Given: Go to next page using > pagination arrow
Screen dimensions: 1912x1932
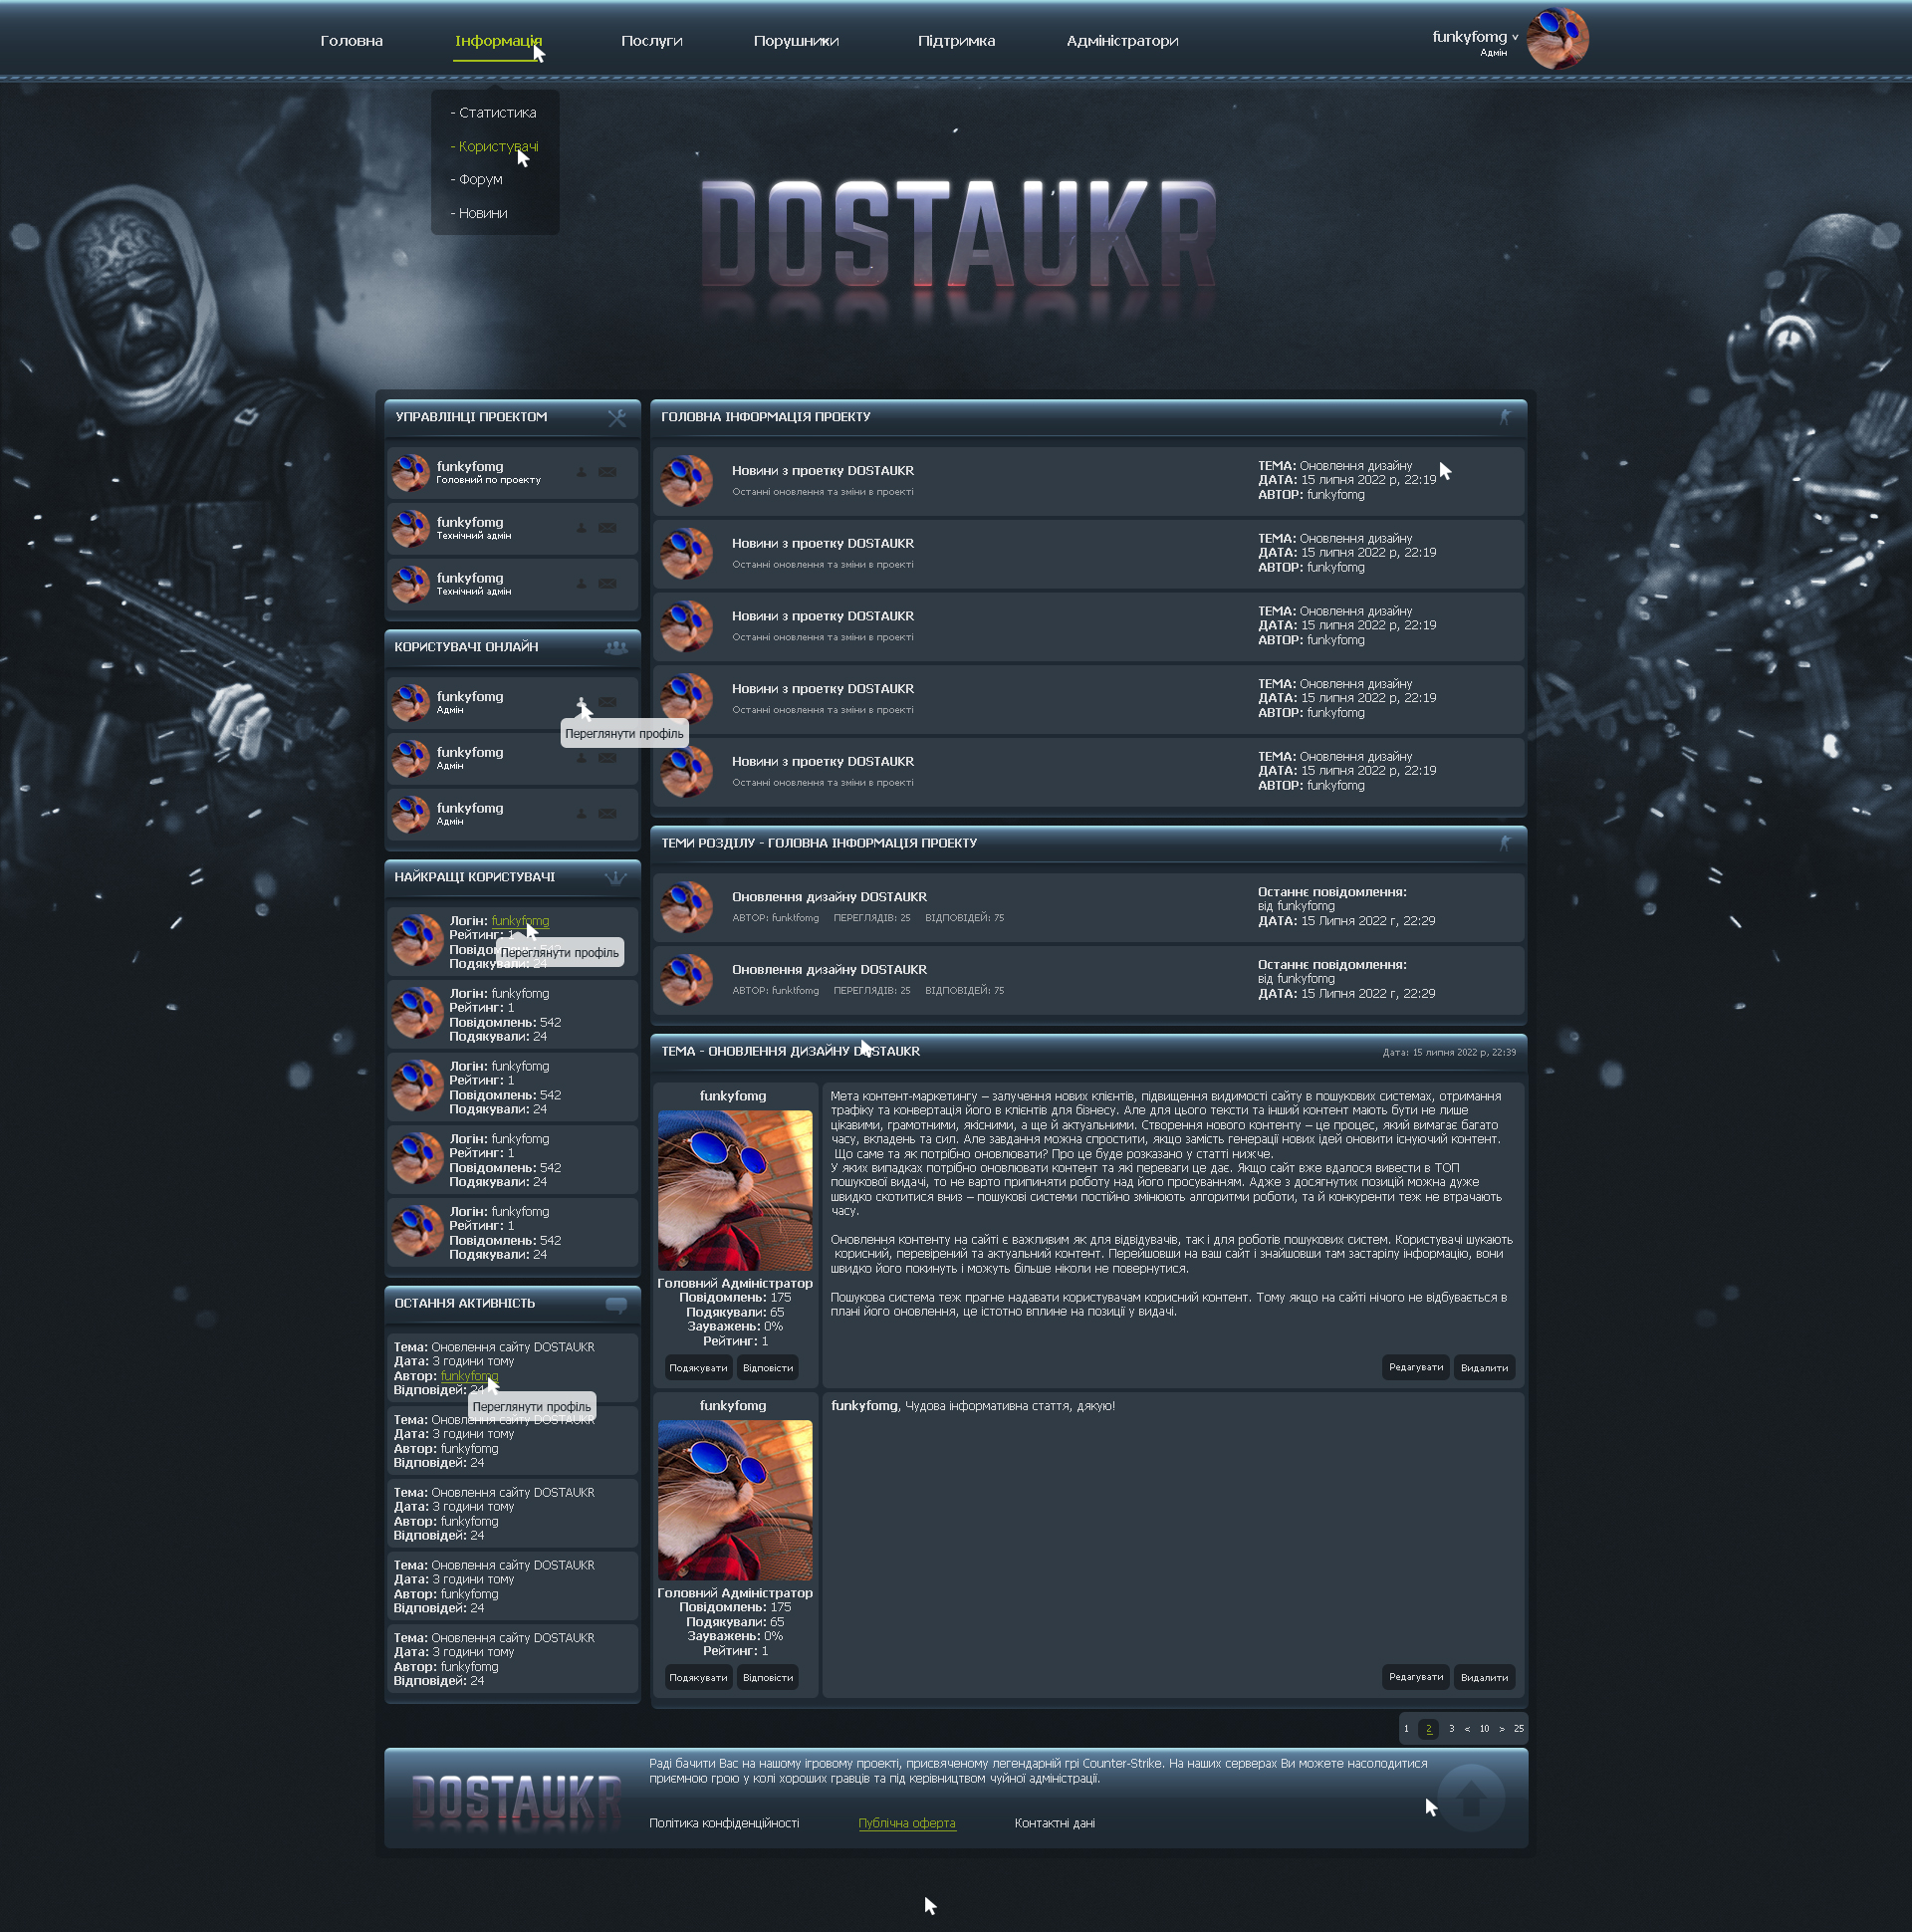Looking at the screenshot, I should (1501, 1729).
